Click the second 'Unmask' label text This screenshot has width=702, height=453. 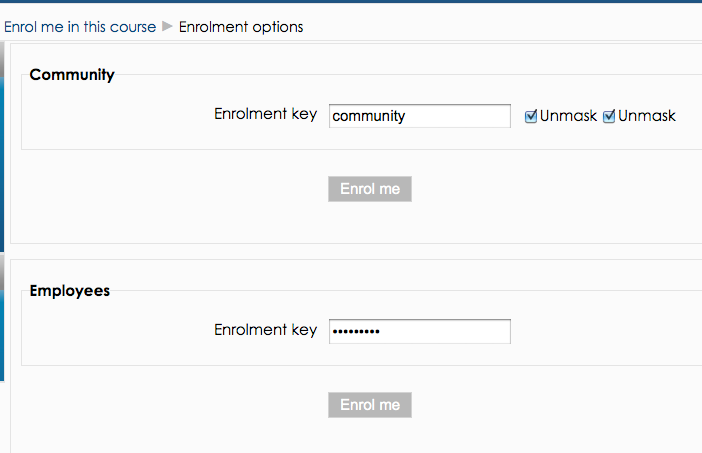click(646, 116)
